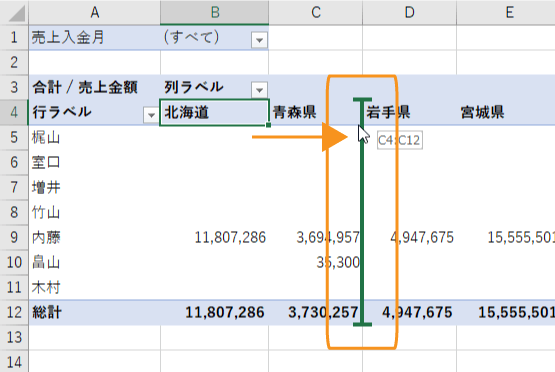Click the 売上入金月 cell
Image resolution: width=555 pixels, height=372 pixels.
point(95,38)
